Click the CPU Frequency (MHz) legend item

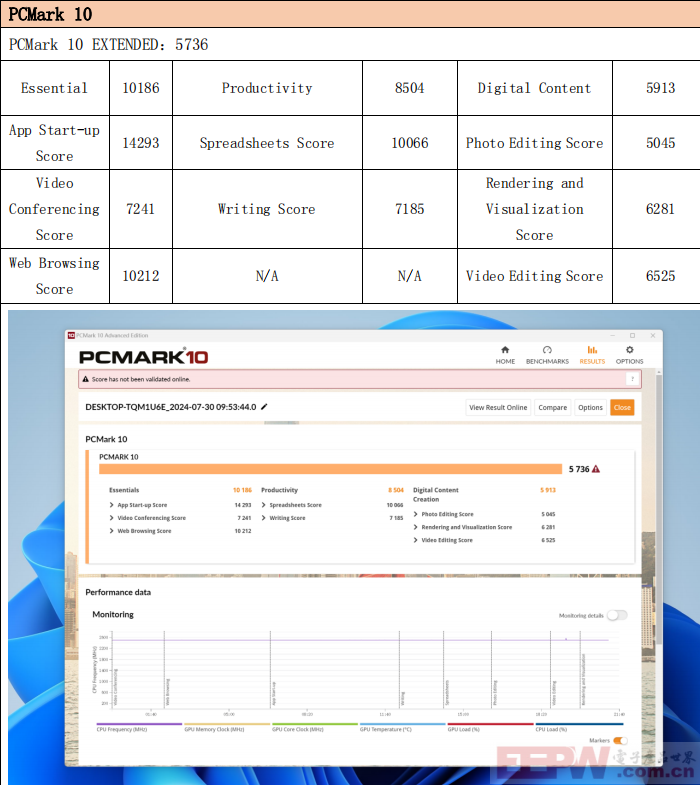coord(139,727)
